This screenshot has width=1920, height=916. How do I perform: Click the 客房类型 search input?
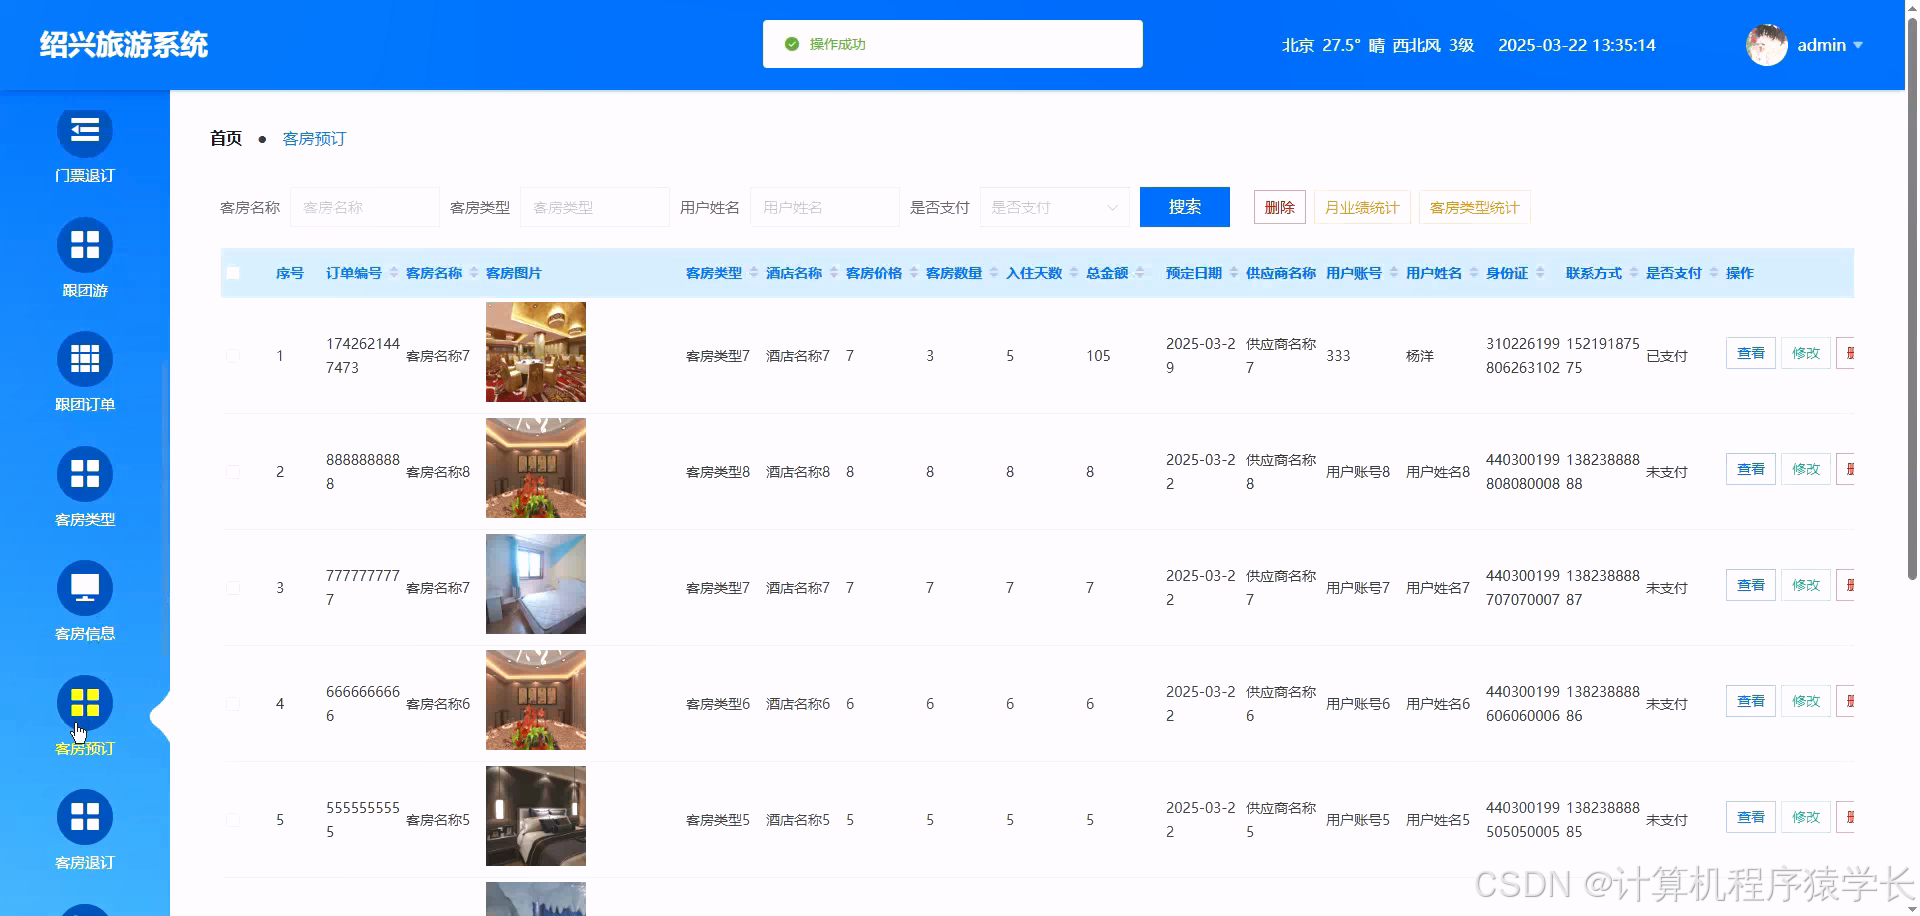click(x=595, y=207)
